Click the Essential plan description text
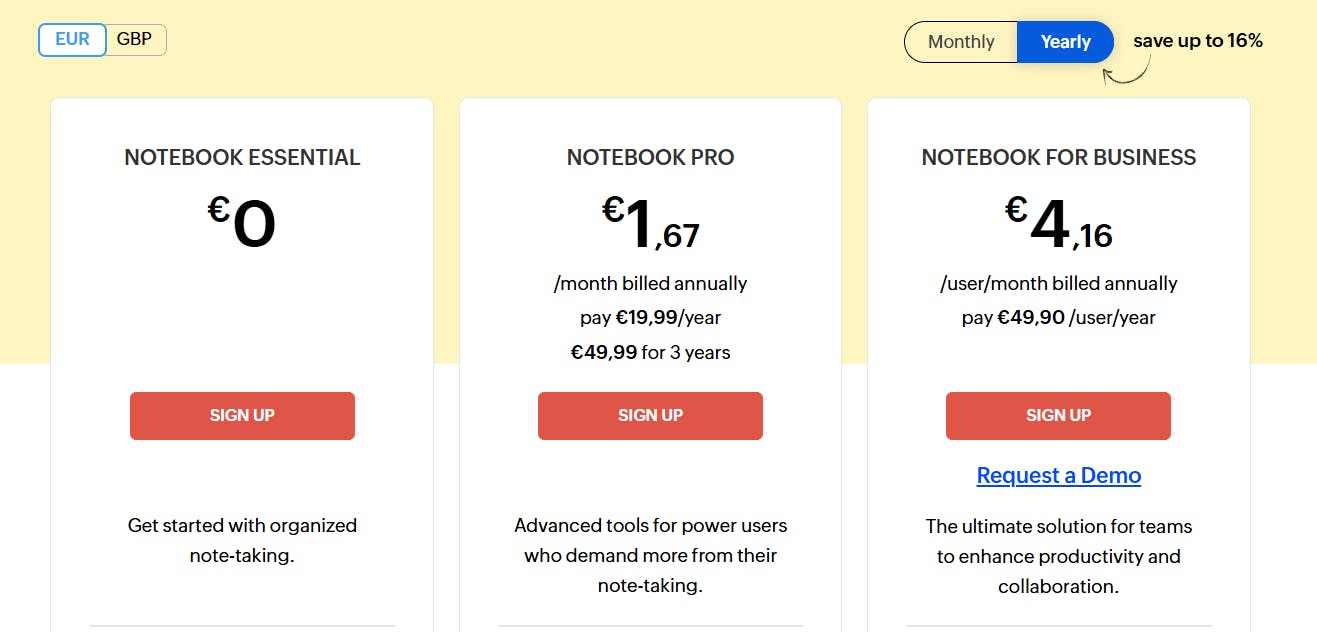 click(242, 540)
